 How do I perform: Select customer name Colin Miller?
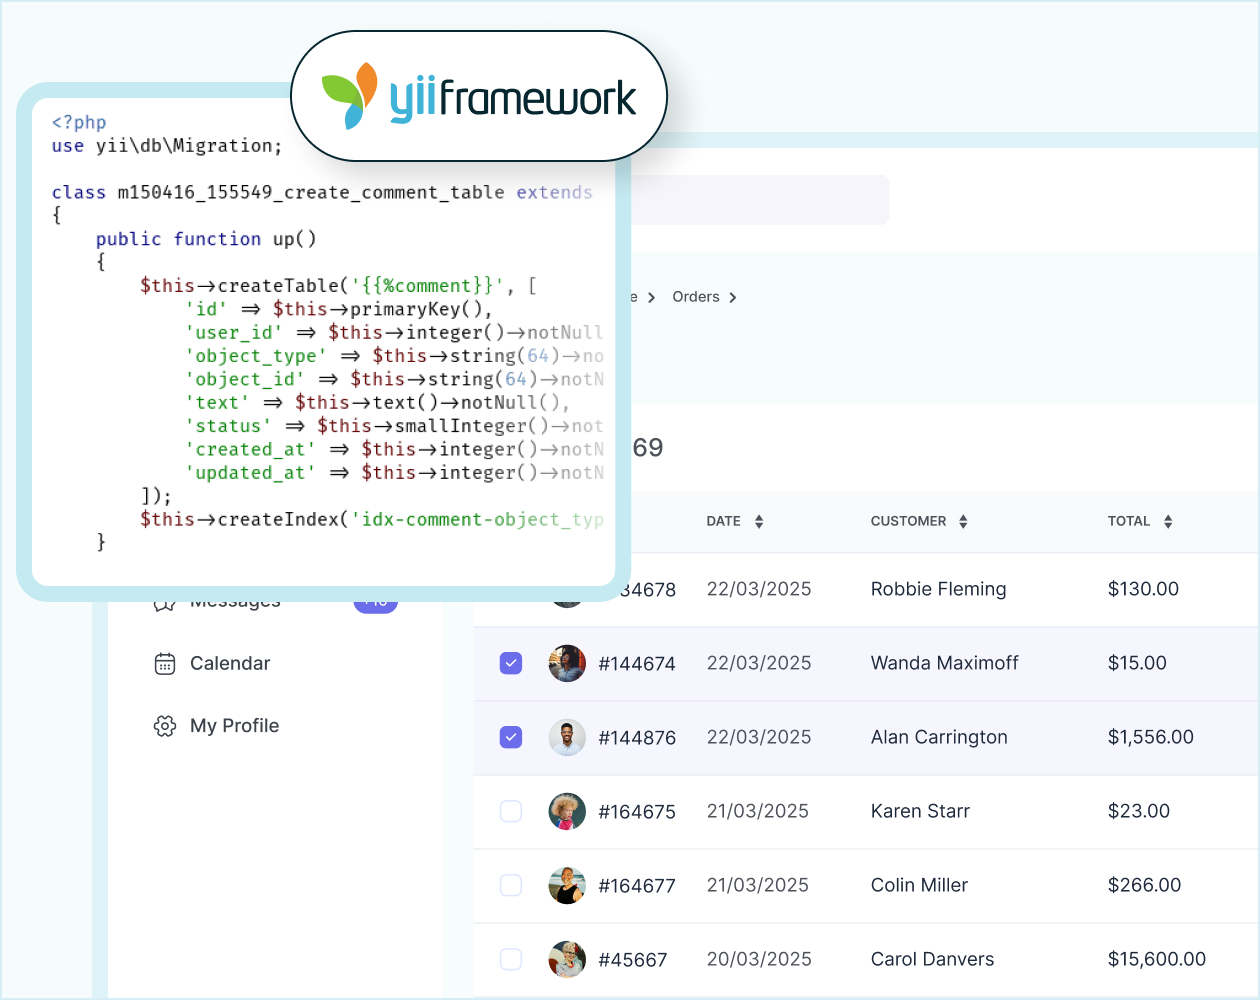pos(919,885)
